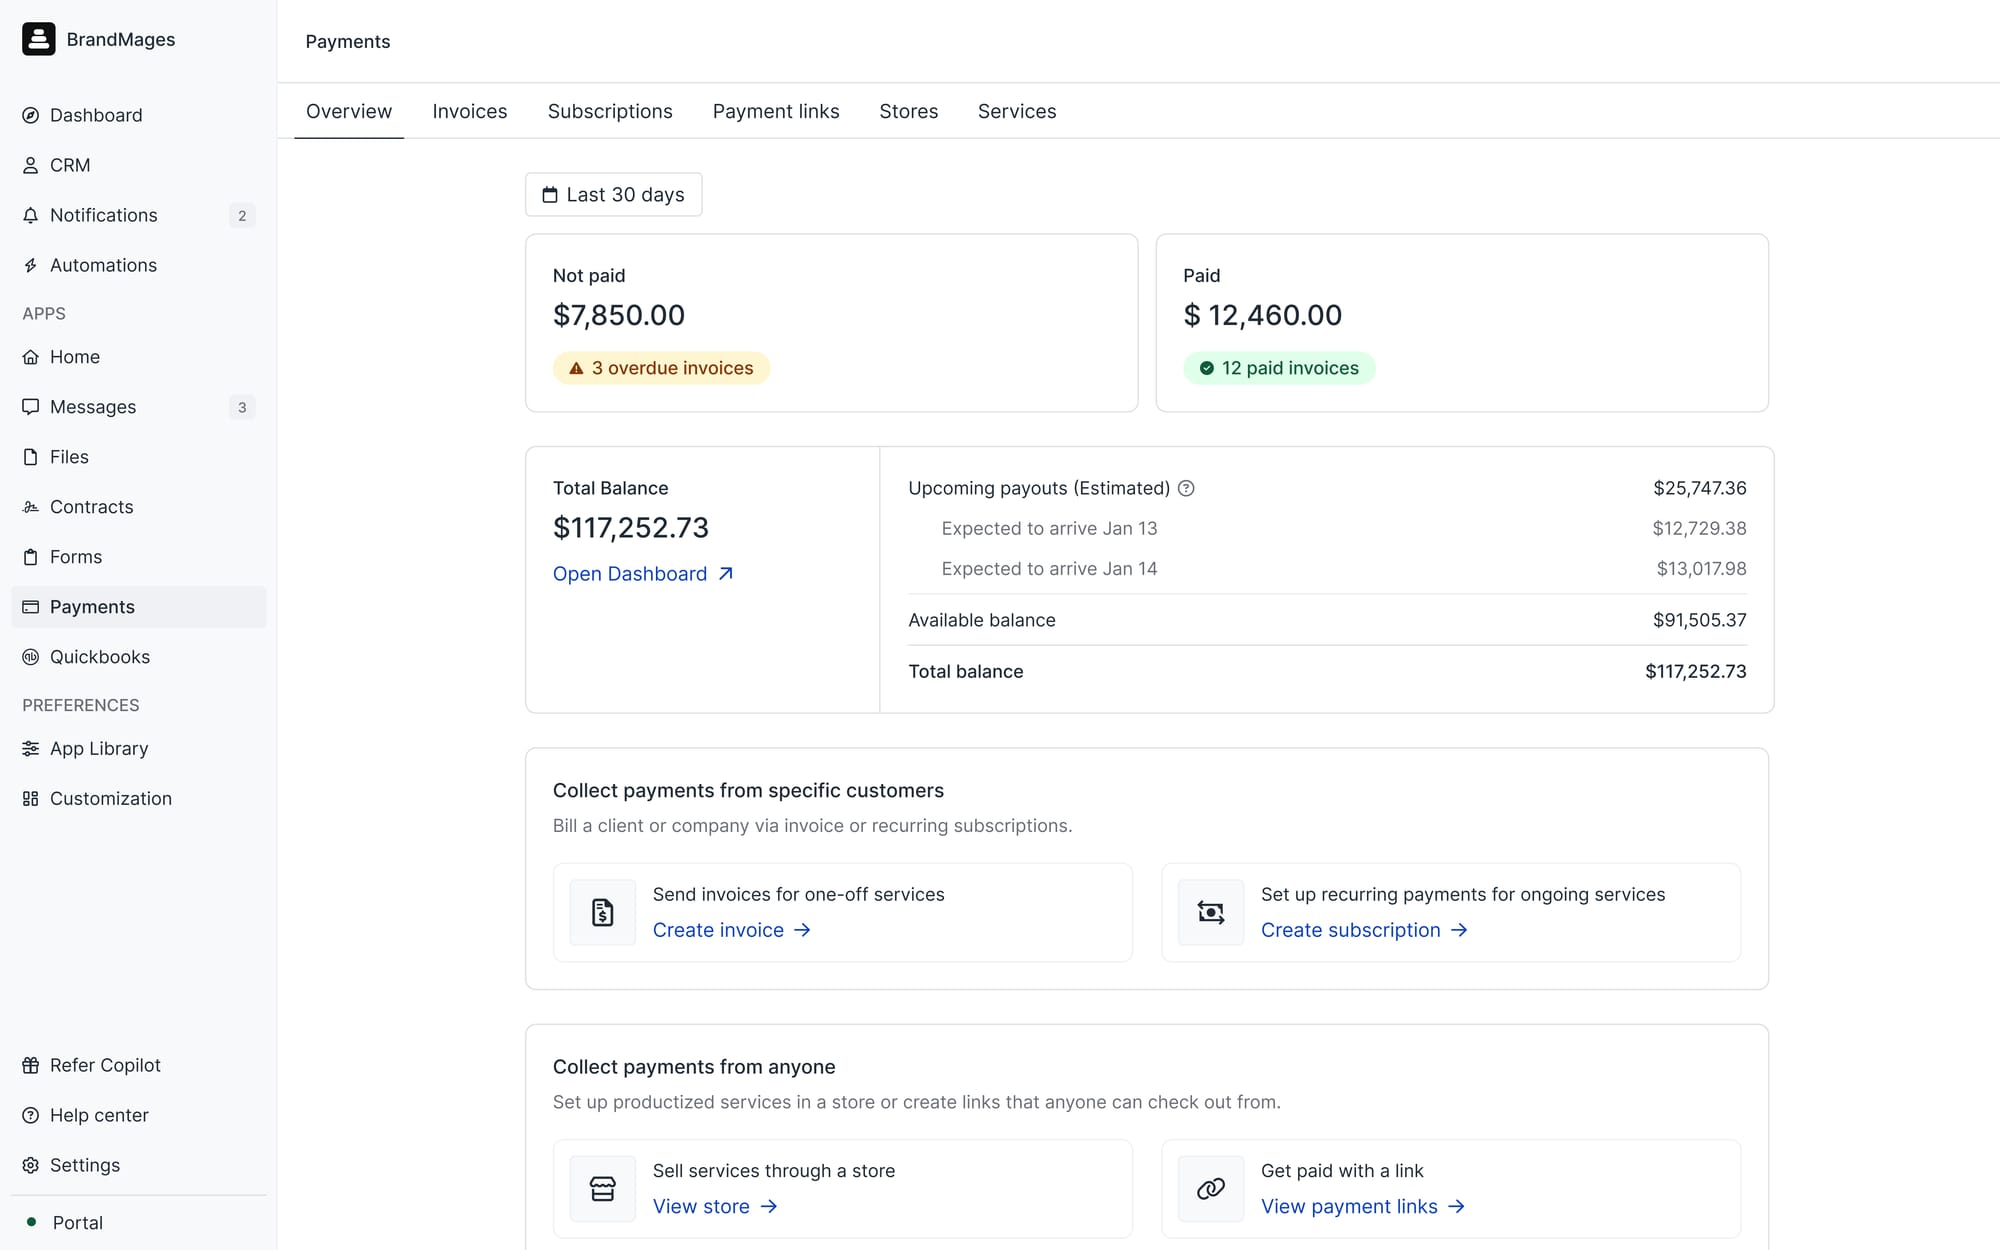This screenshot has height=1250, width=2000.
Task: Open Dashboard via its compass icon
Action: (x=31, y=115)
